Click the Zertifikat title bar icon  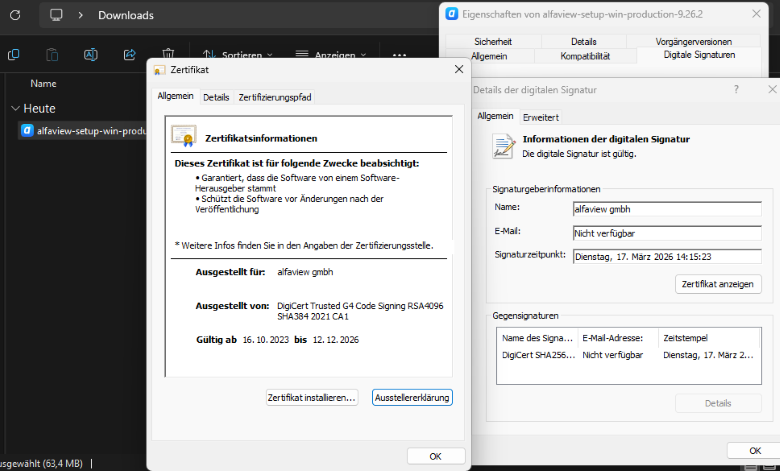click(160, 70)
